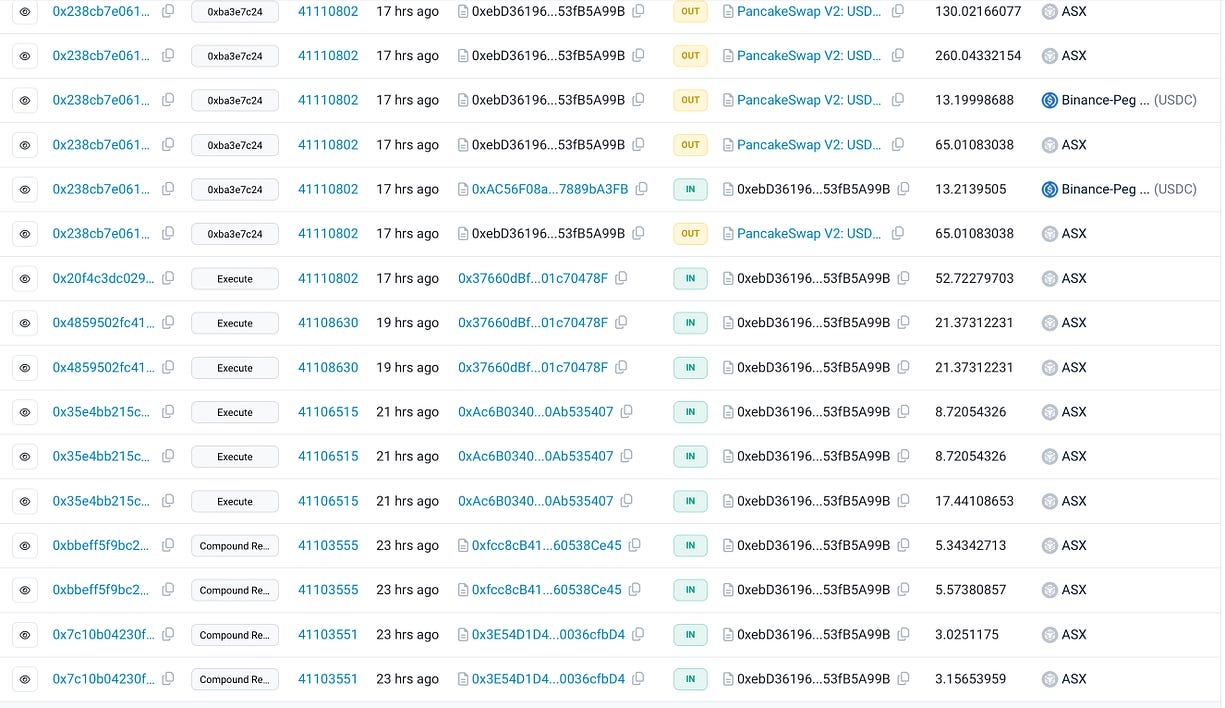1225x708 pixels.
Task: Click Binance-Peg token icon in the 13.2139505 row
Action: click(1049, 189)
